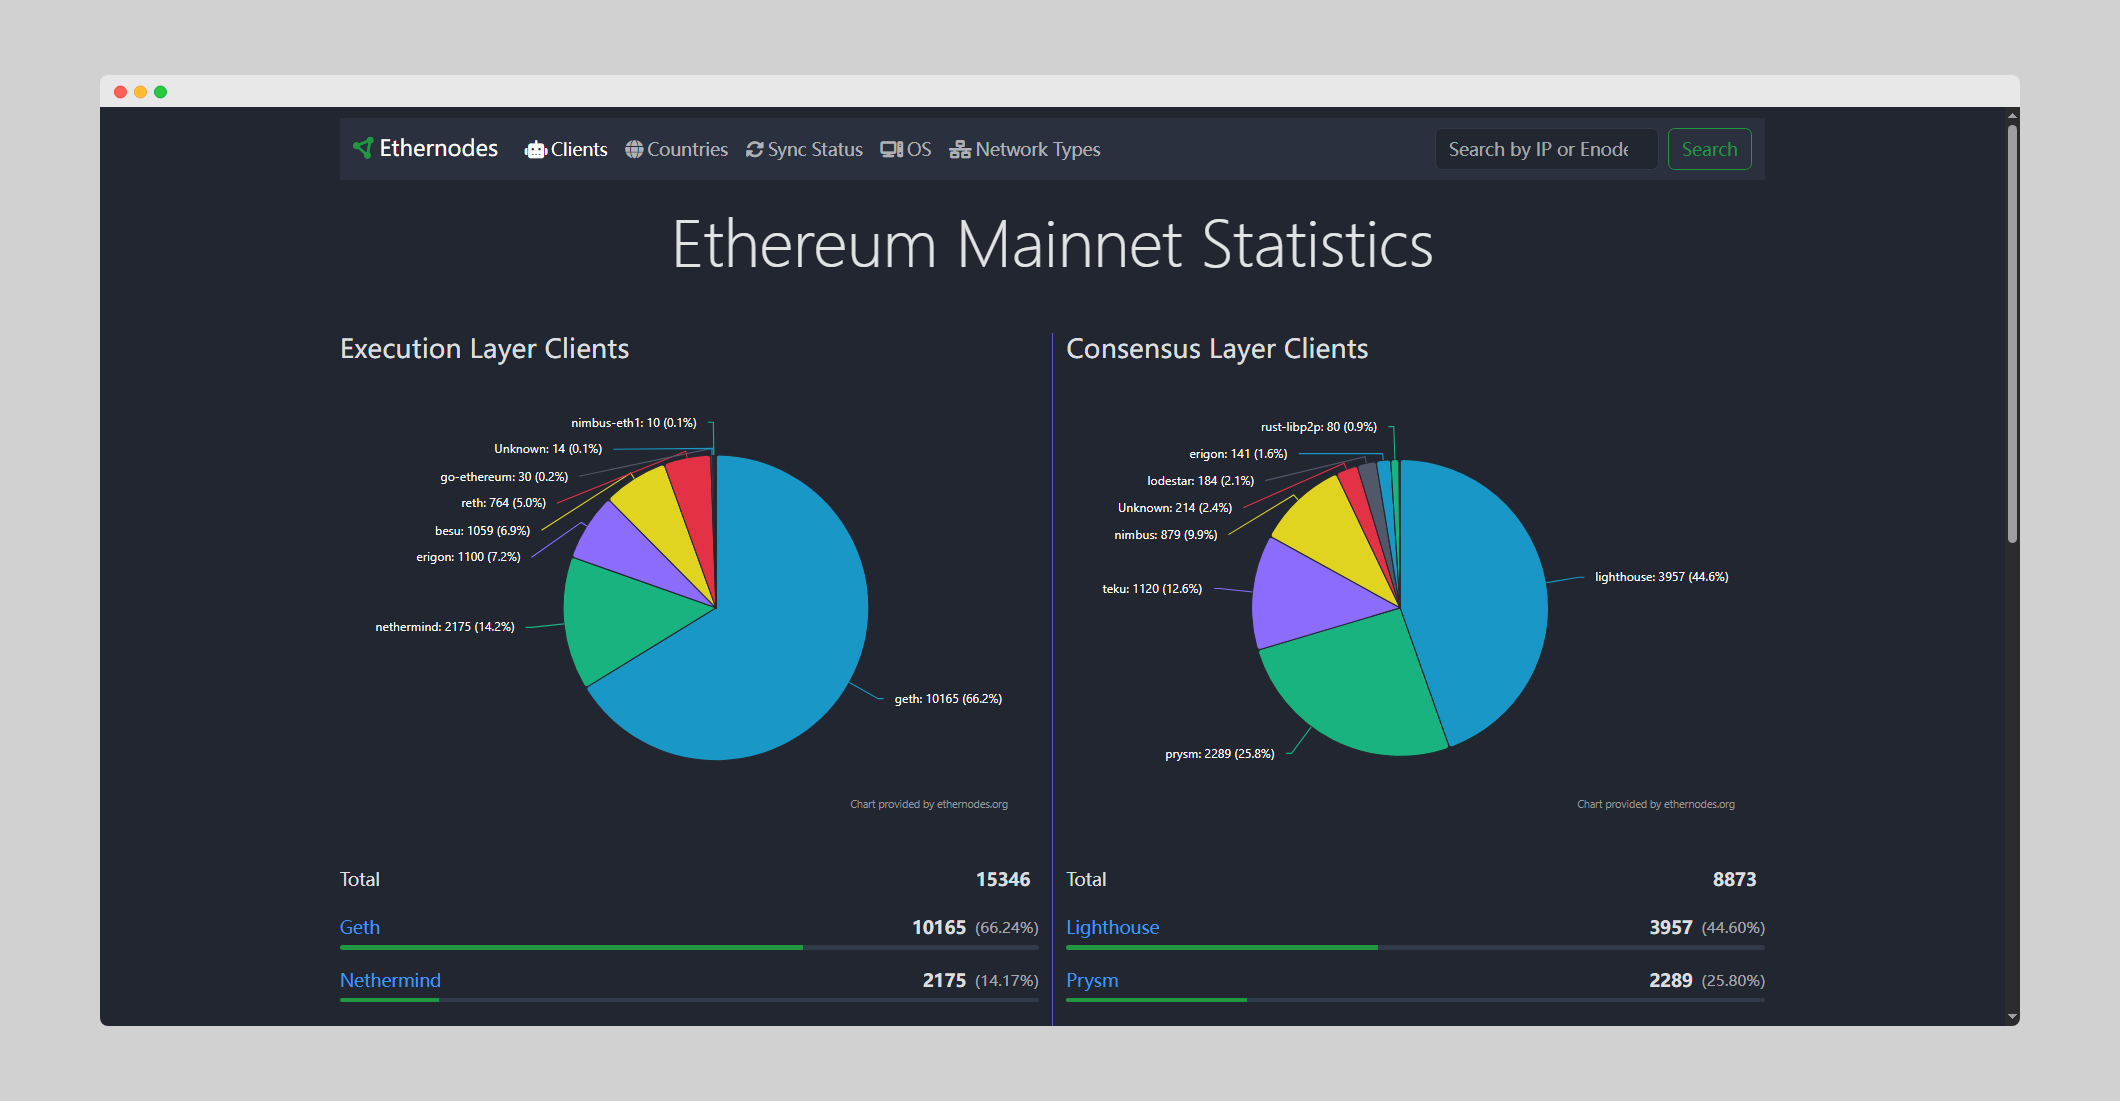Click the Nethermind count 2175
Viewport: 2120px width, 1101px height.
(x=944, y=980)
